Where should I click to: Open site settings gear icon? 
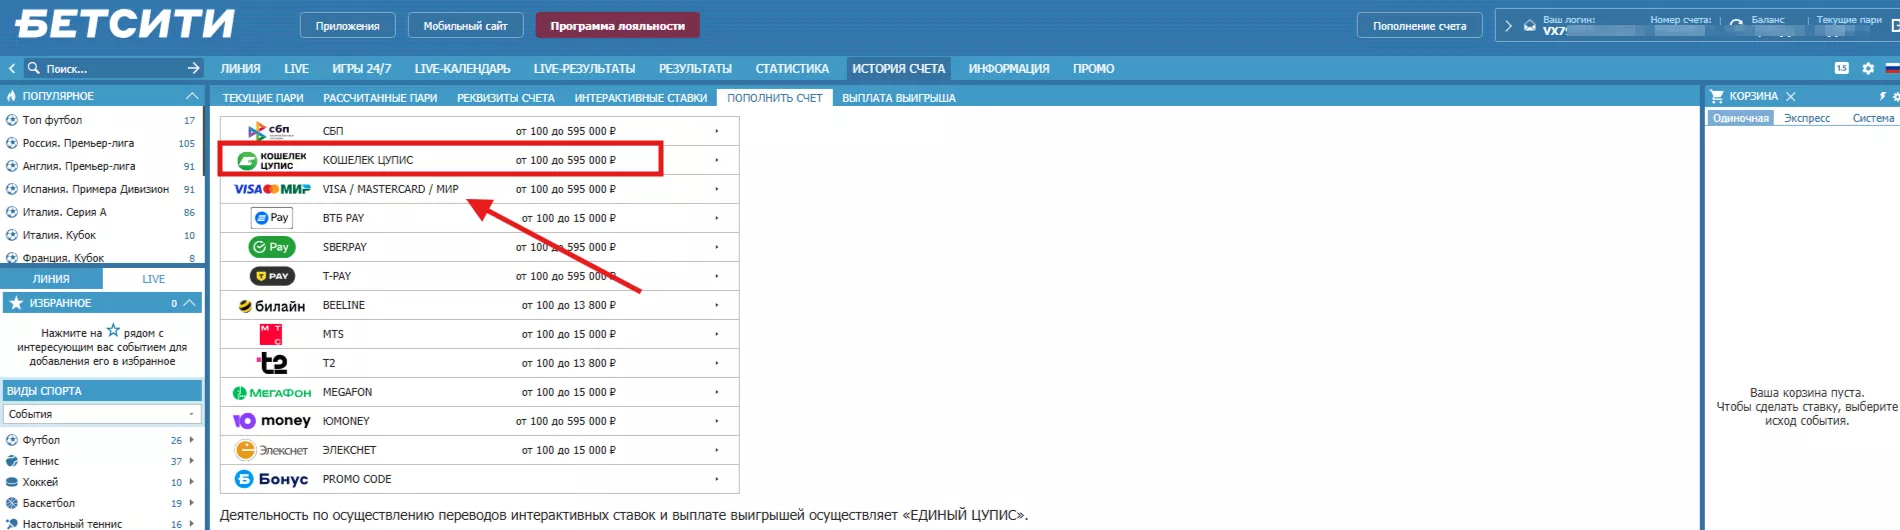1868,68
